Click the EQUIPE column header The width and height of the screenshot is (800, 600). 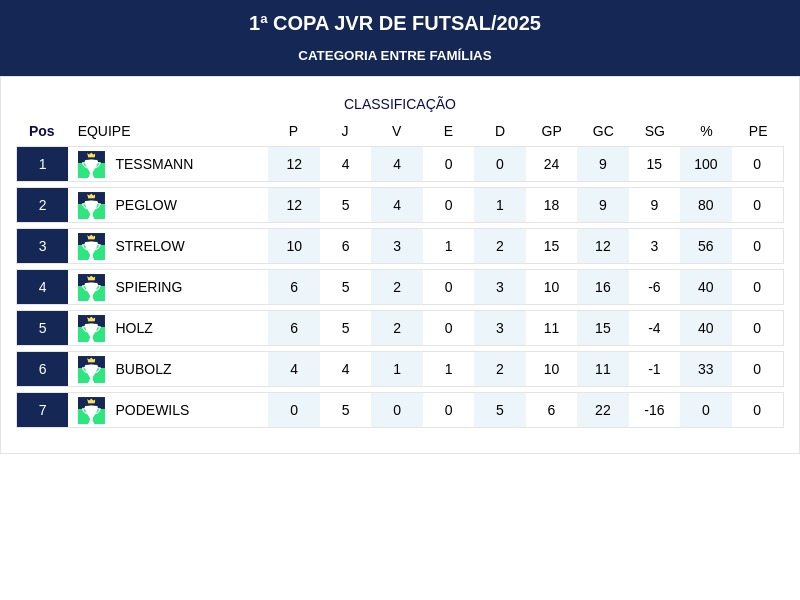coord(104,131)
